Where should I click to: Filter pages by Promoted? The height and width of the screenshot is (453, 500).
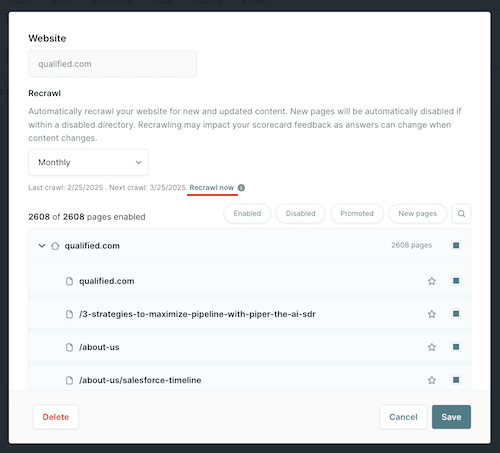tap(357, 213)
